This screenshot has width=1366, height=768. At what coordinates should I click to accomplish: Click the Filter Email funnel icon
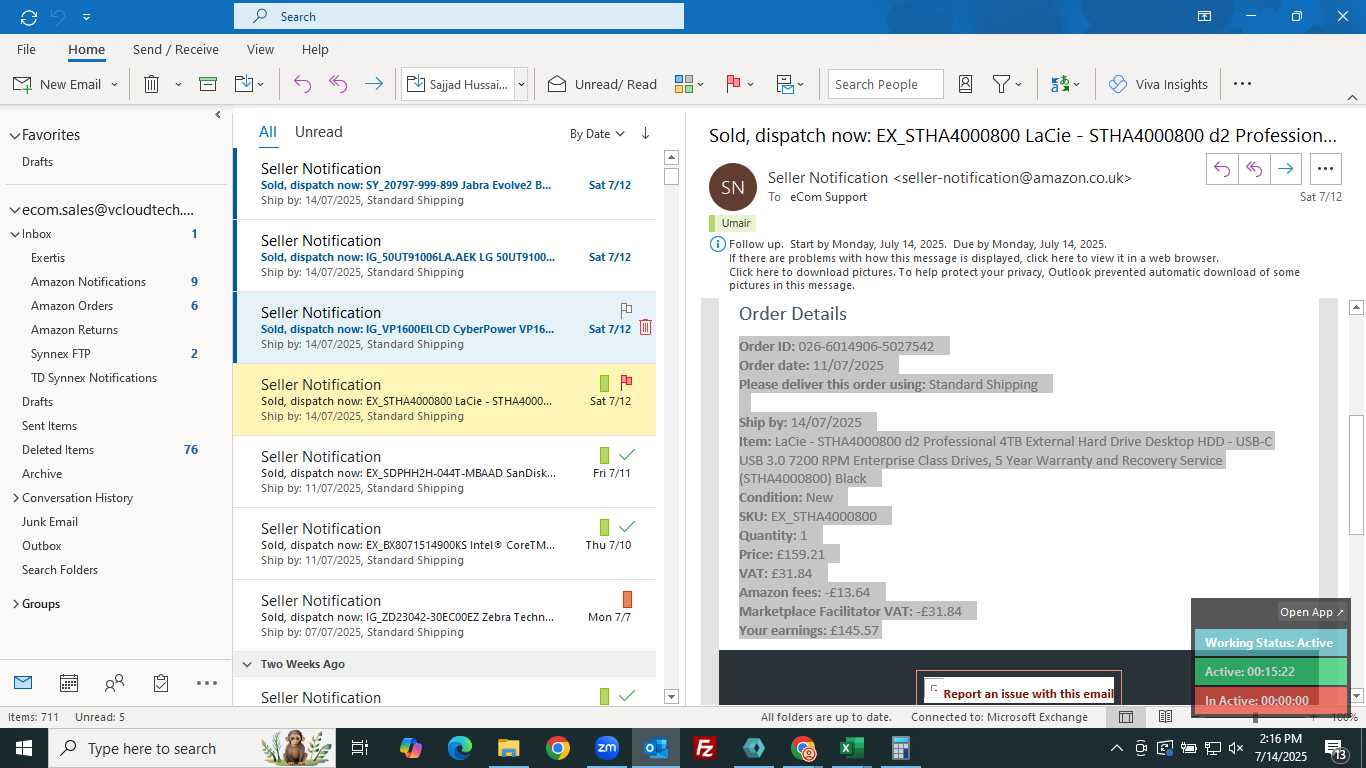(x=1001, y=84)
